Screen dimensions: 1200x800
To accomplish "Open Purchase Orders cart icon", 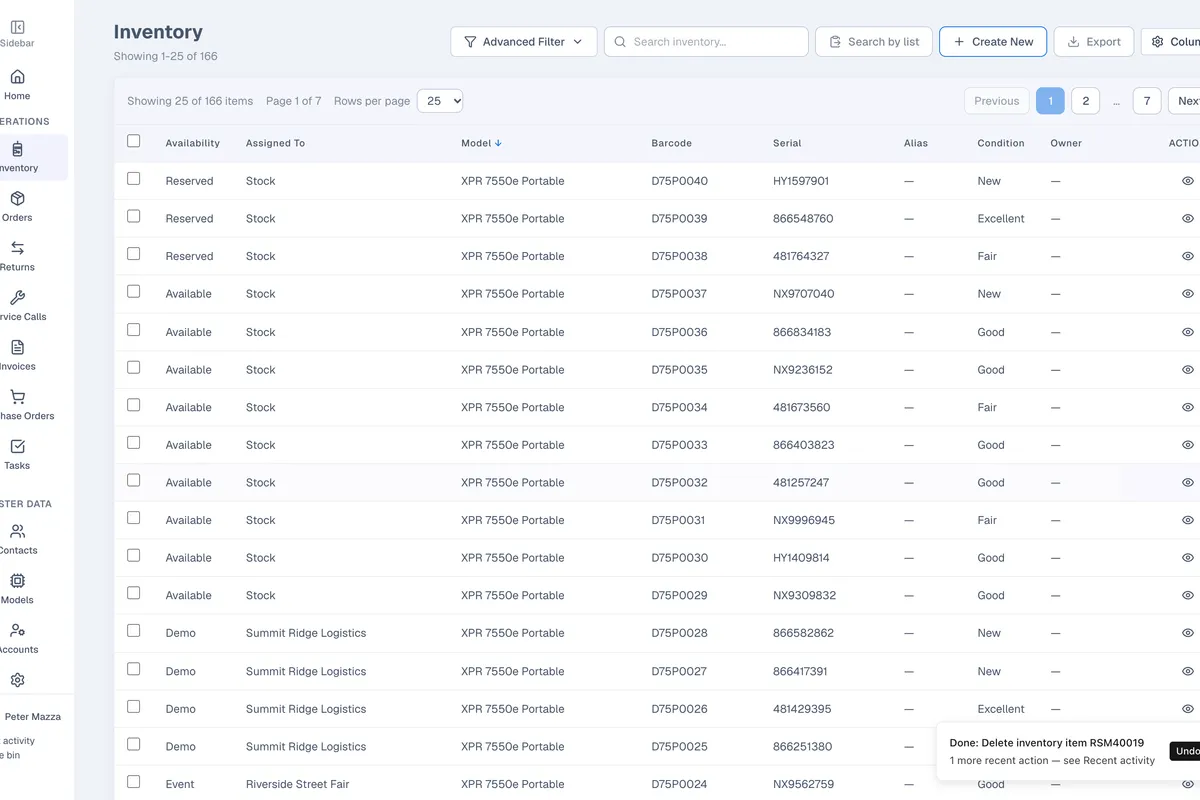I will (17, 397).
